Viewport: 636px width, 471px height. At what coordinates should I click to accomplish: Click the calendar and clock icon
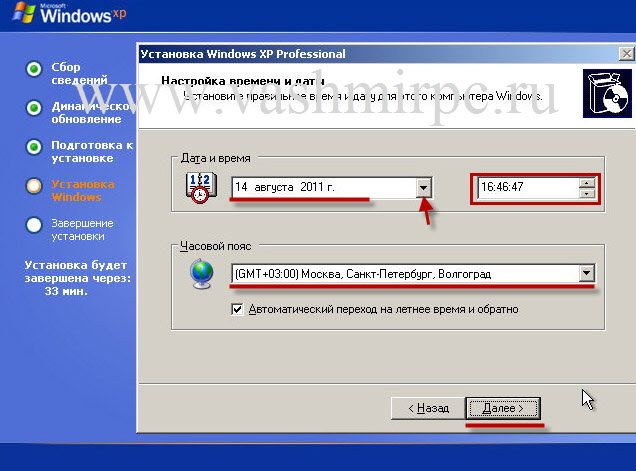click(x=201, y=187)
